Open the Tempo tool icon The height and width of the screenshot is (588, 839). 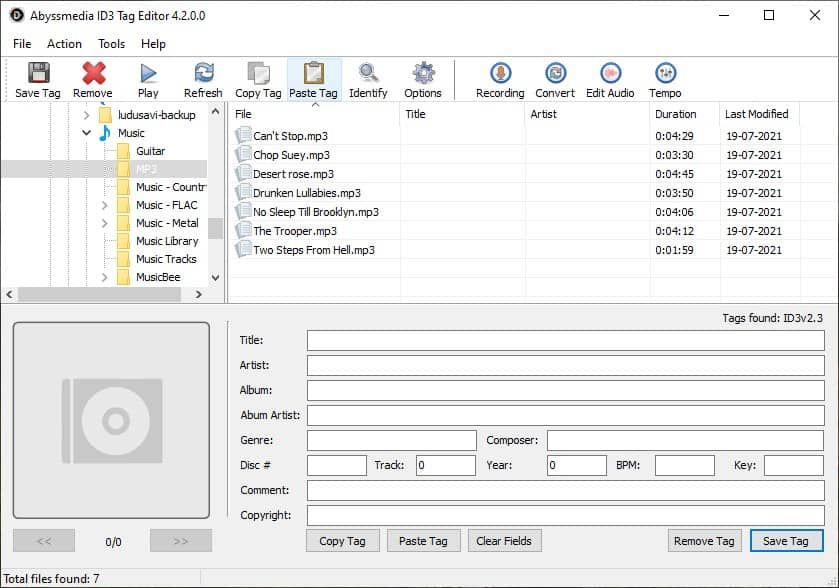(x=665, y=73)
